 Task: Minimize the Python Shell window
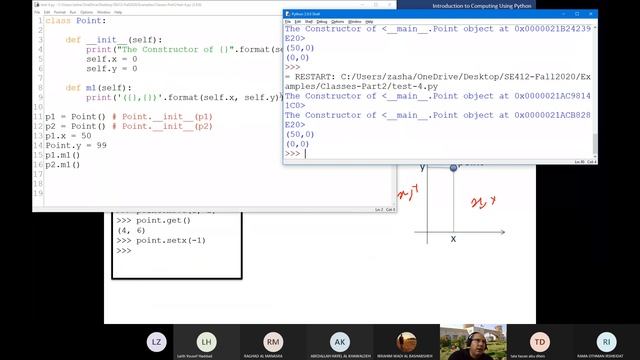[564, 14]
